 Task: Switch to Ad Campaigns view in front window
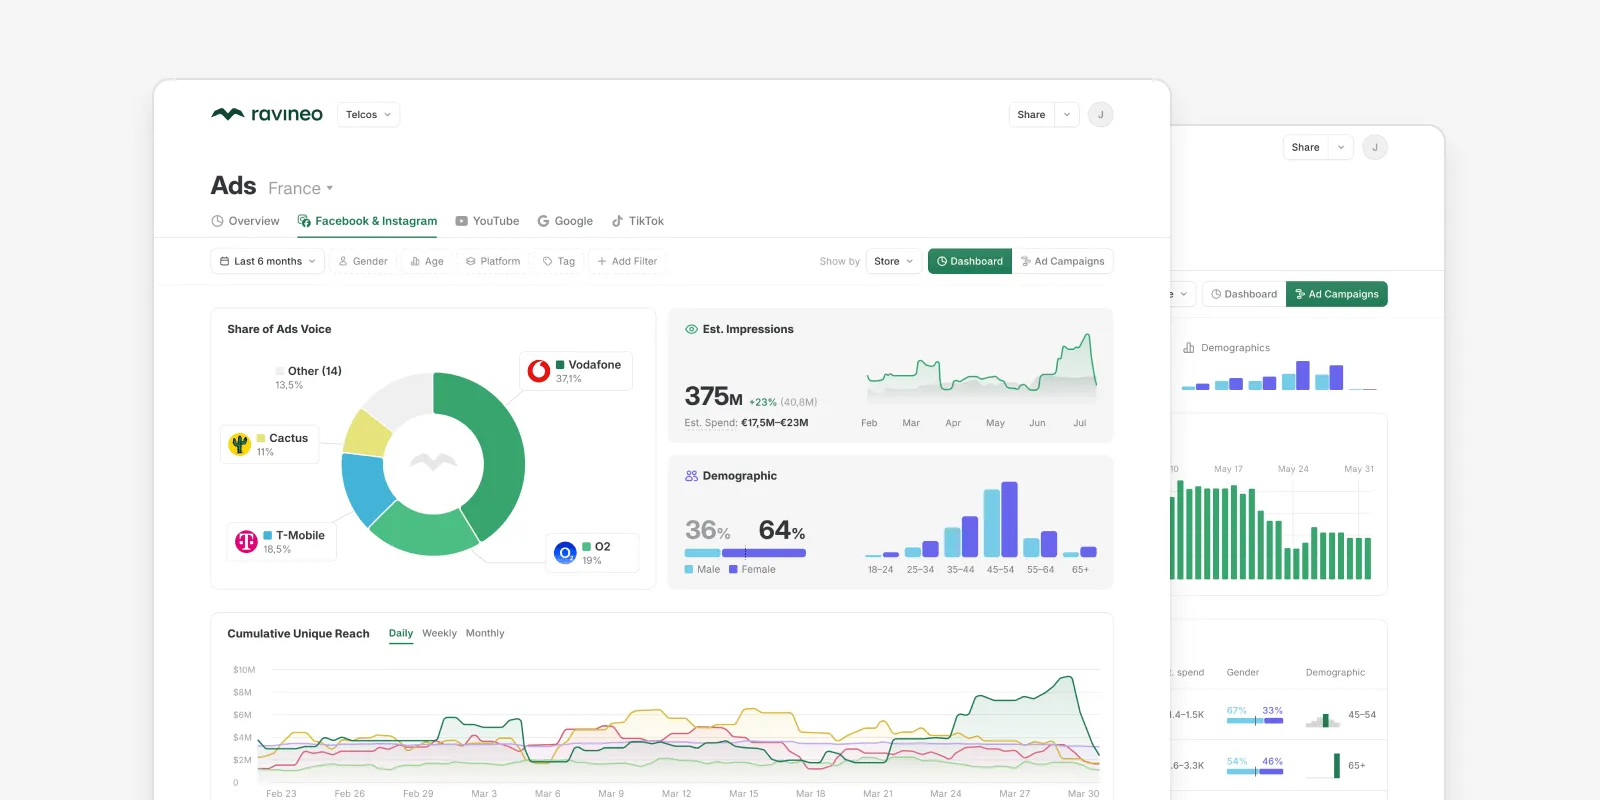pos(1062,261)
